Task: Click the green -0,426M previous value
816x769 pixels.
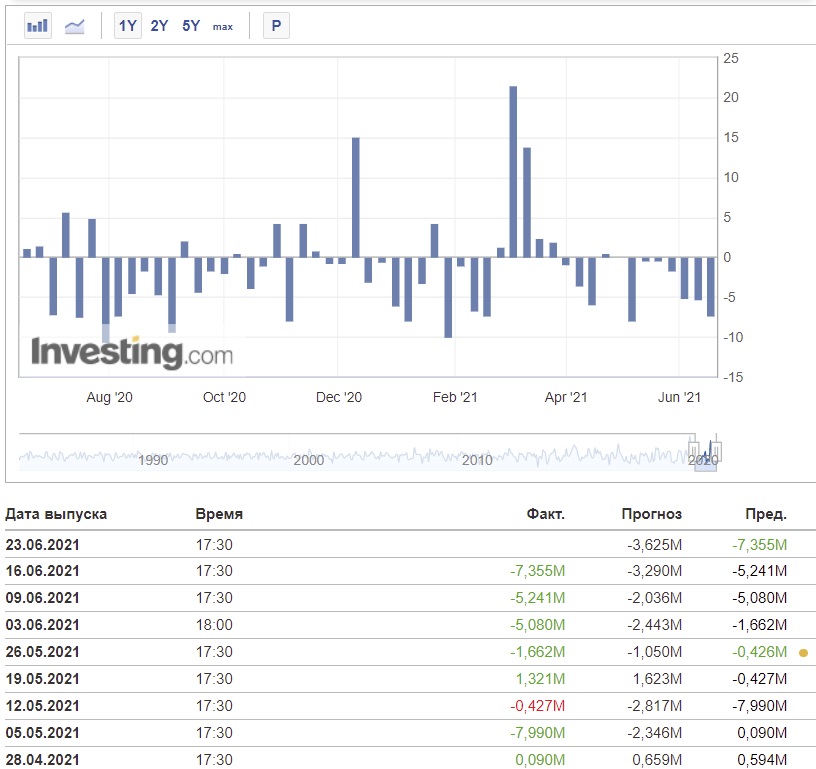Action: coord(759,652)
